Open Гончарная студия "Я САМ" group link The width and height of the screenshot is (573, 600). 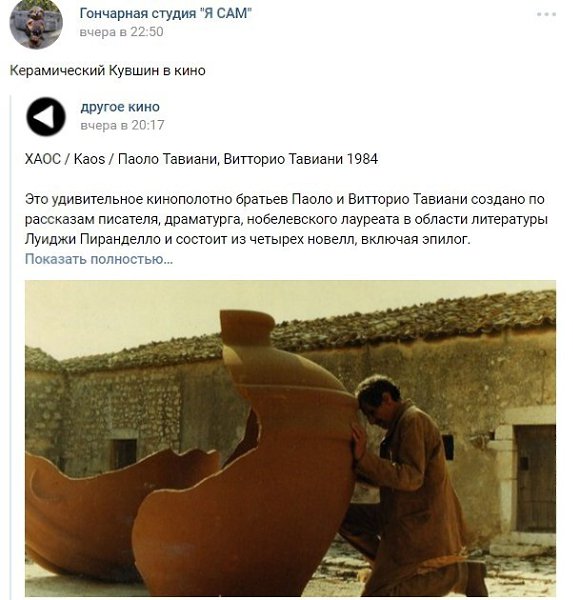(165, 13)
